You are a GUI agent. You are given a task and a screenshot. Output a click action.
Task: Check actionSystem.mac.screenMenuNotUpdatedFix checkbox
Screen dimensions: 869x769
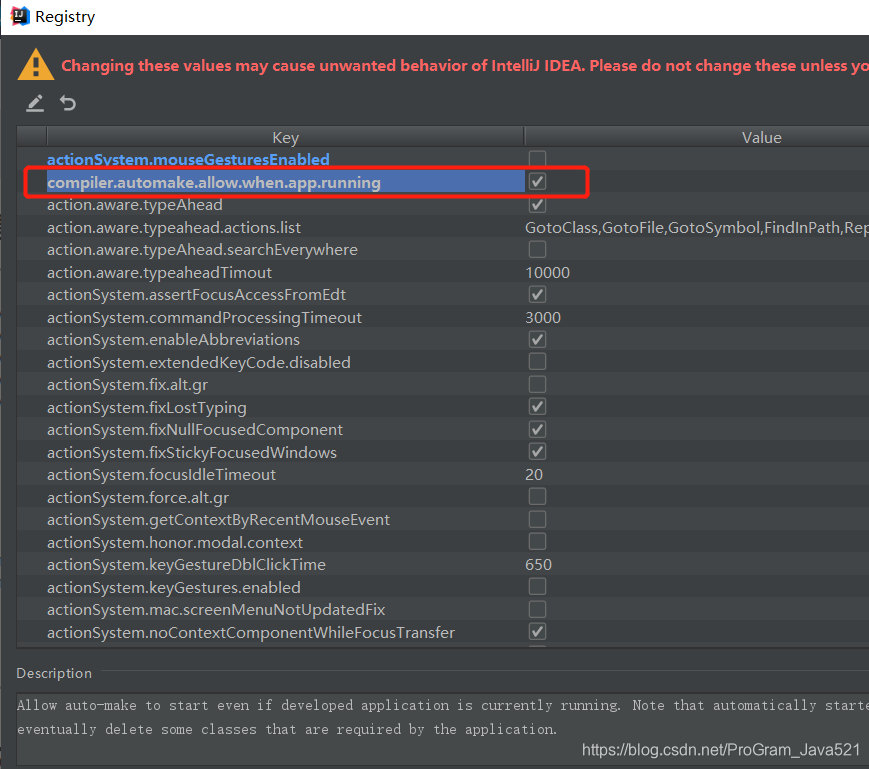coord(537,609)
